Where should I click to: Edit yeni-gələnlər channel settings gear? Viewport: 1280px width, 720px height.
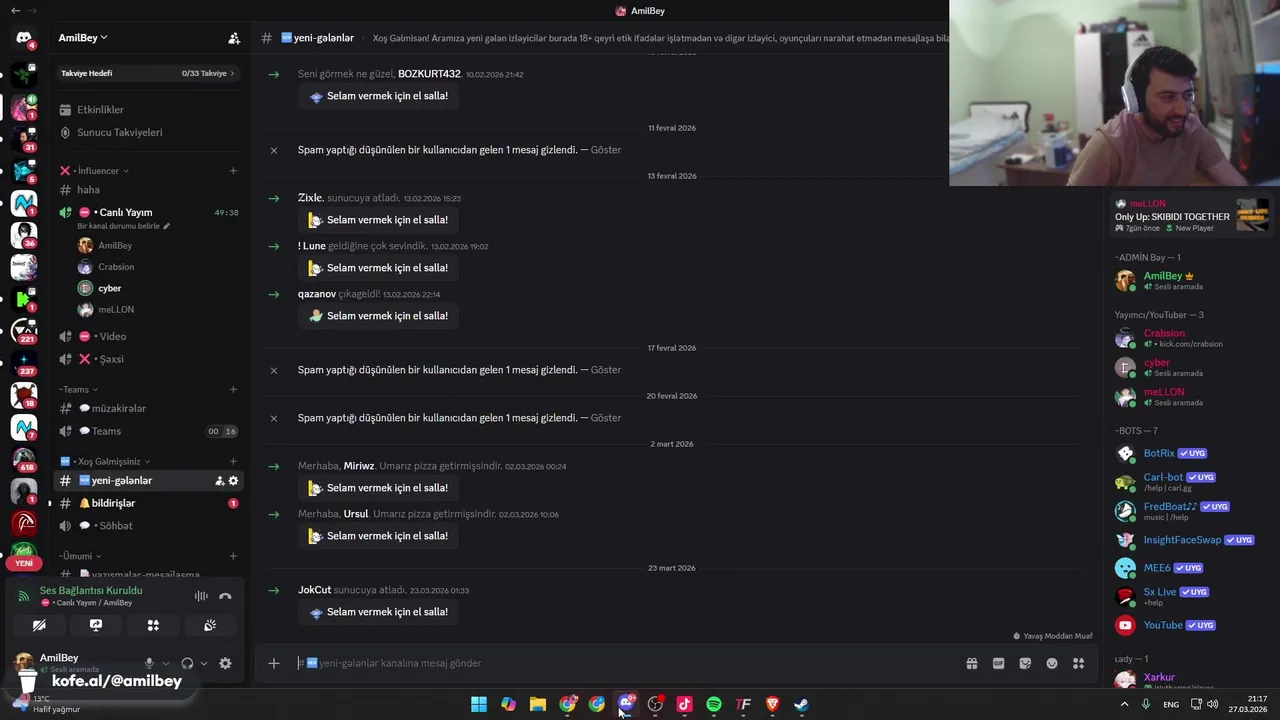[234, 481]
